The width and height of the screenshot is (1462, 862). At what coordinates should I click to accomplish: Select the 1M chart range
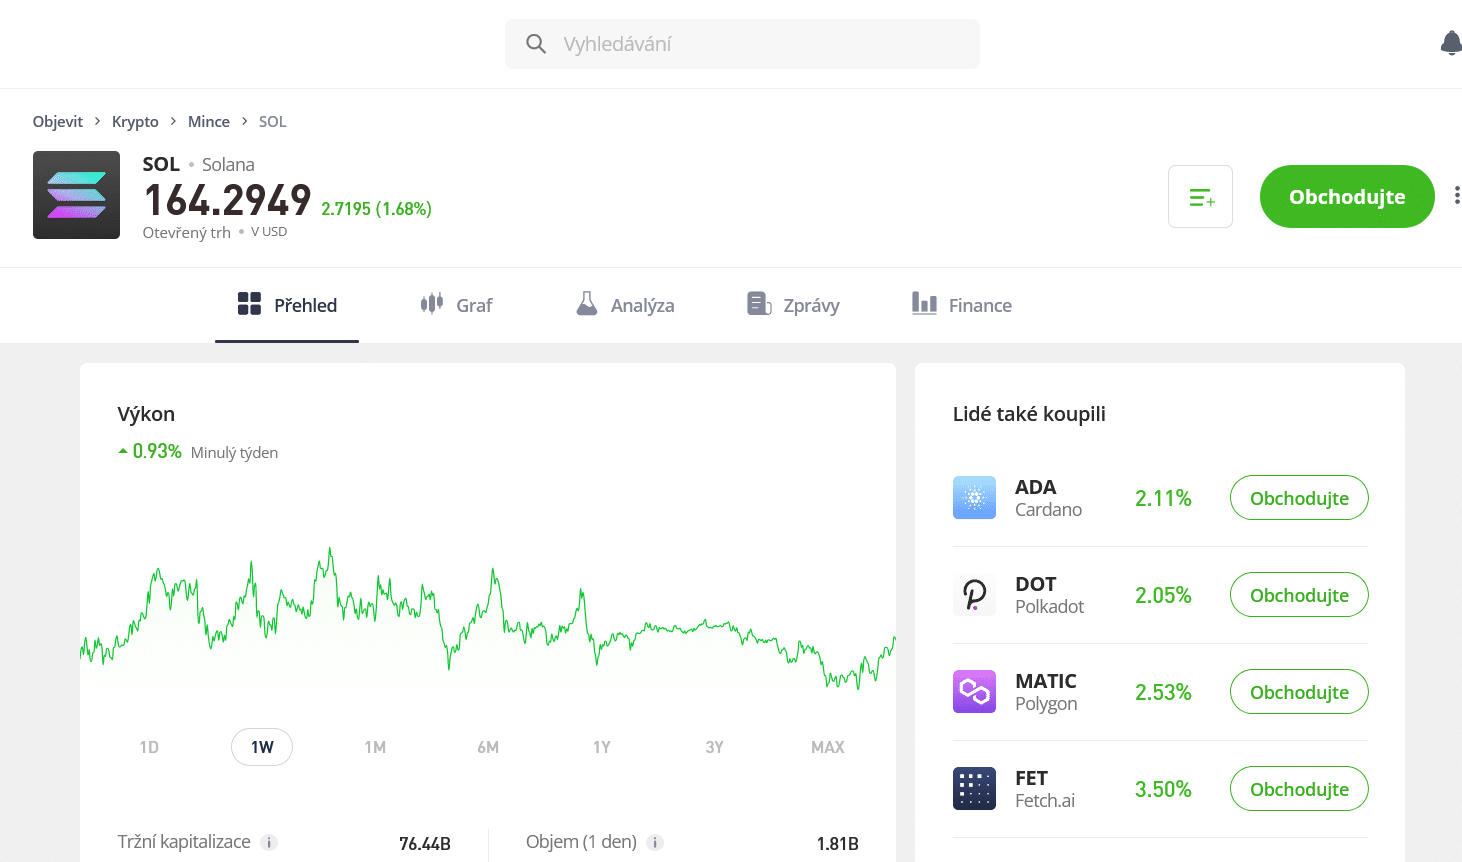[x=375, y=747]
